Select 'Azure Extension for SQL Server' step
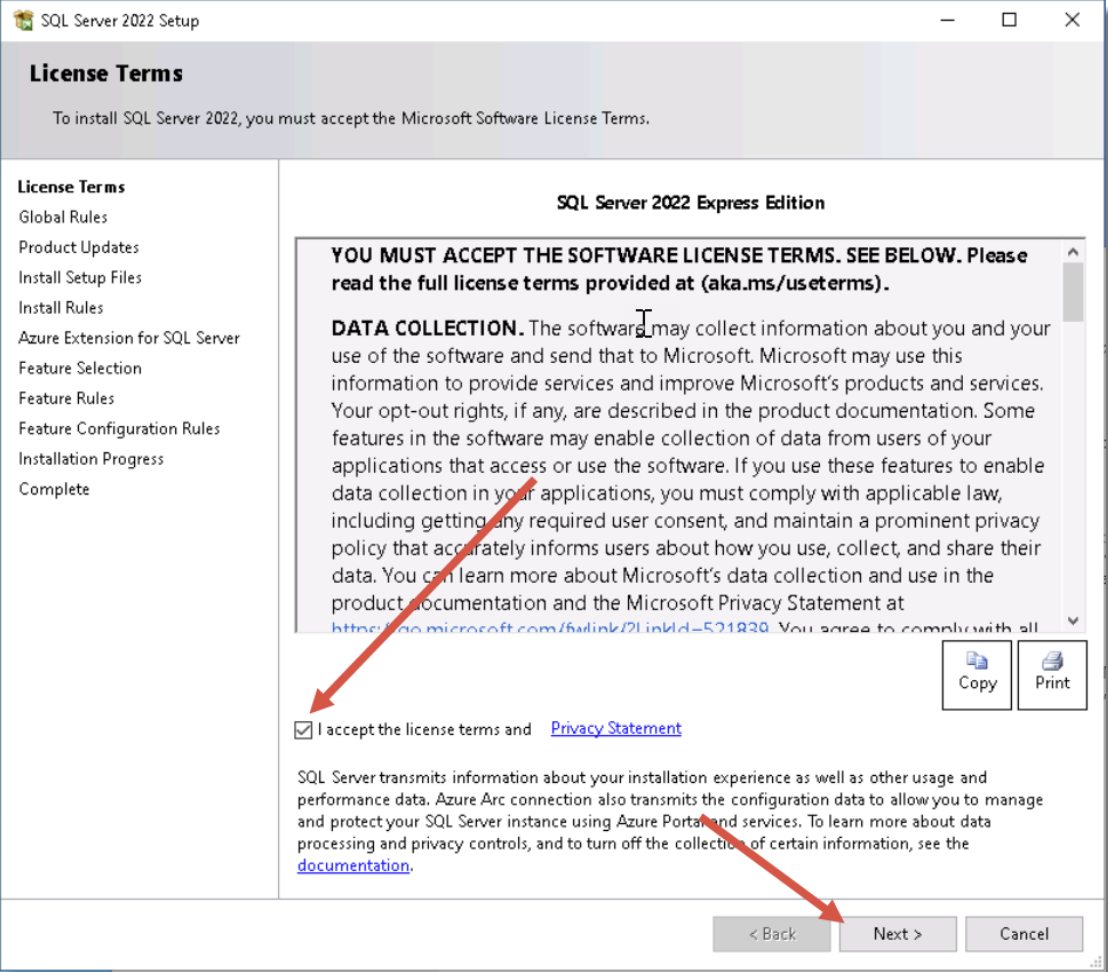This screenshot has height=972, width=1108. 129,338
